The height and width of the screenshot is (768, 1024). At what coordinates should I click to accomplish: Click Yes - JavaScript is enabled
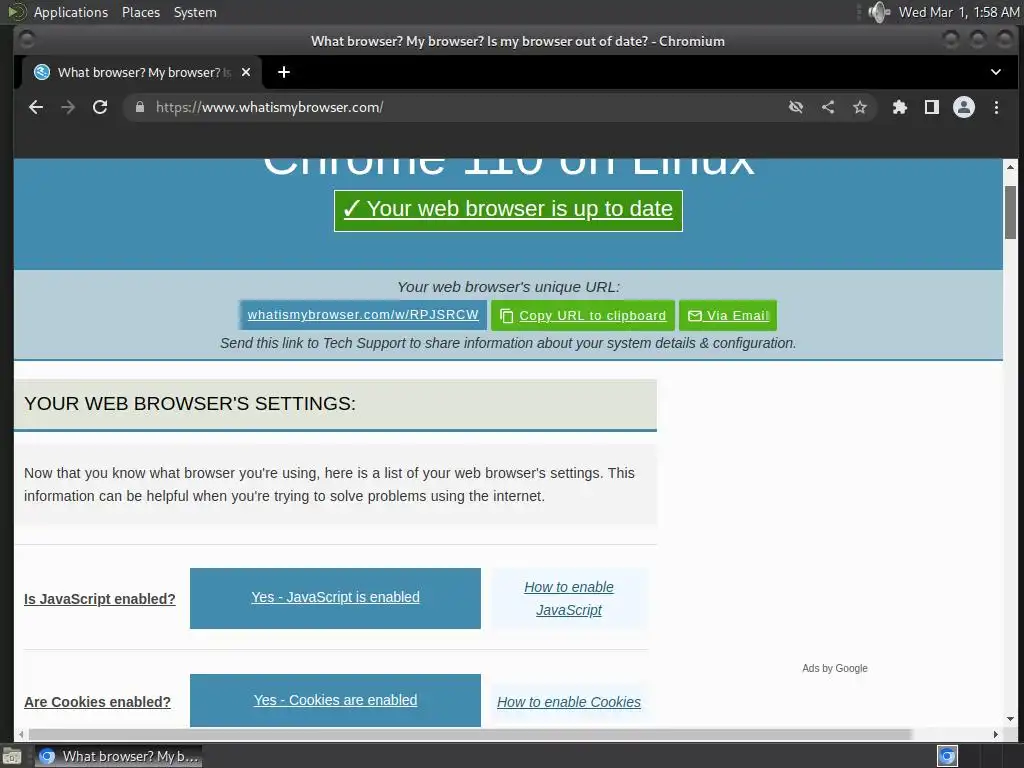(x=336, y=598)
